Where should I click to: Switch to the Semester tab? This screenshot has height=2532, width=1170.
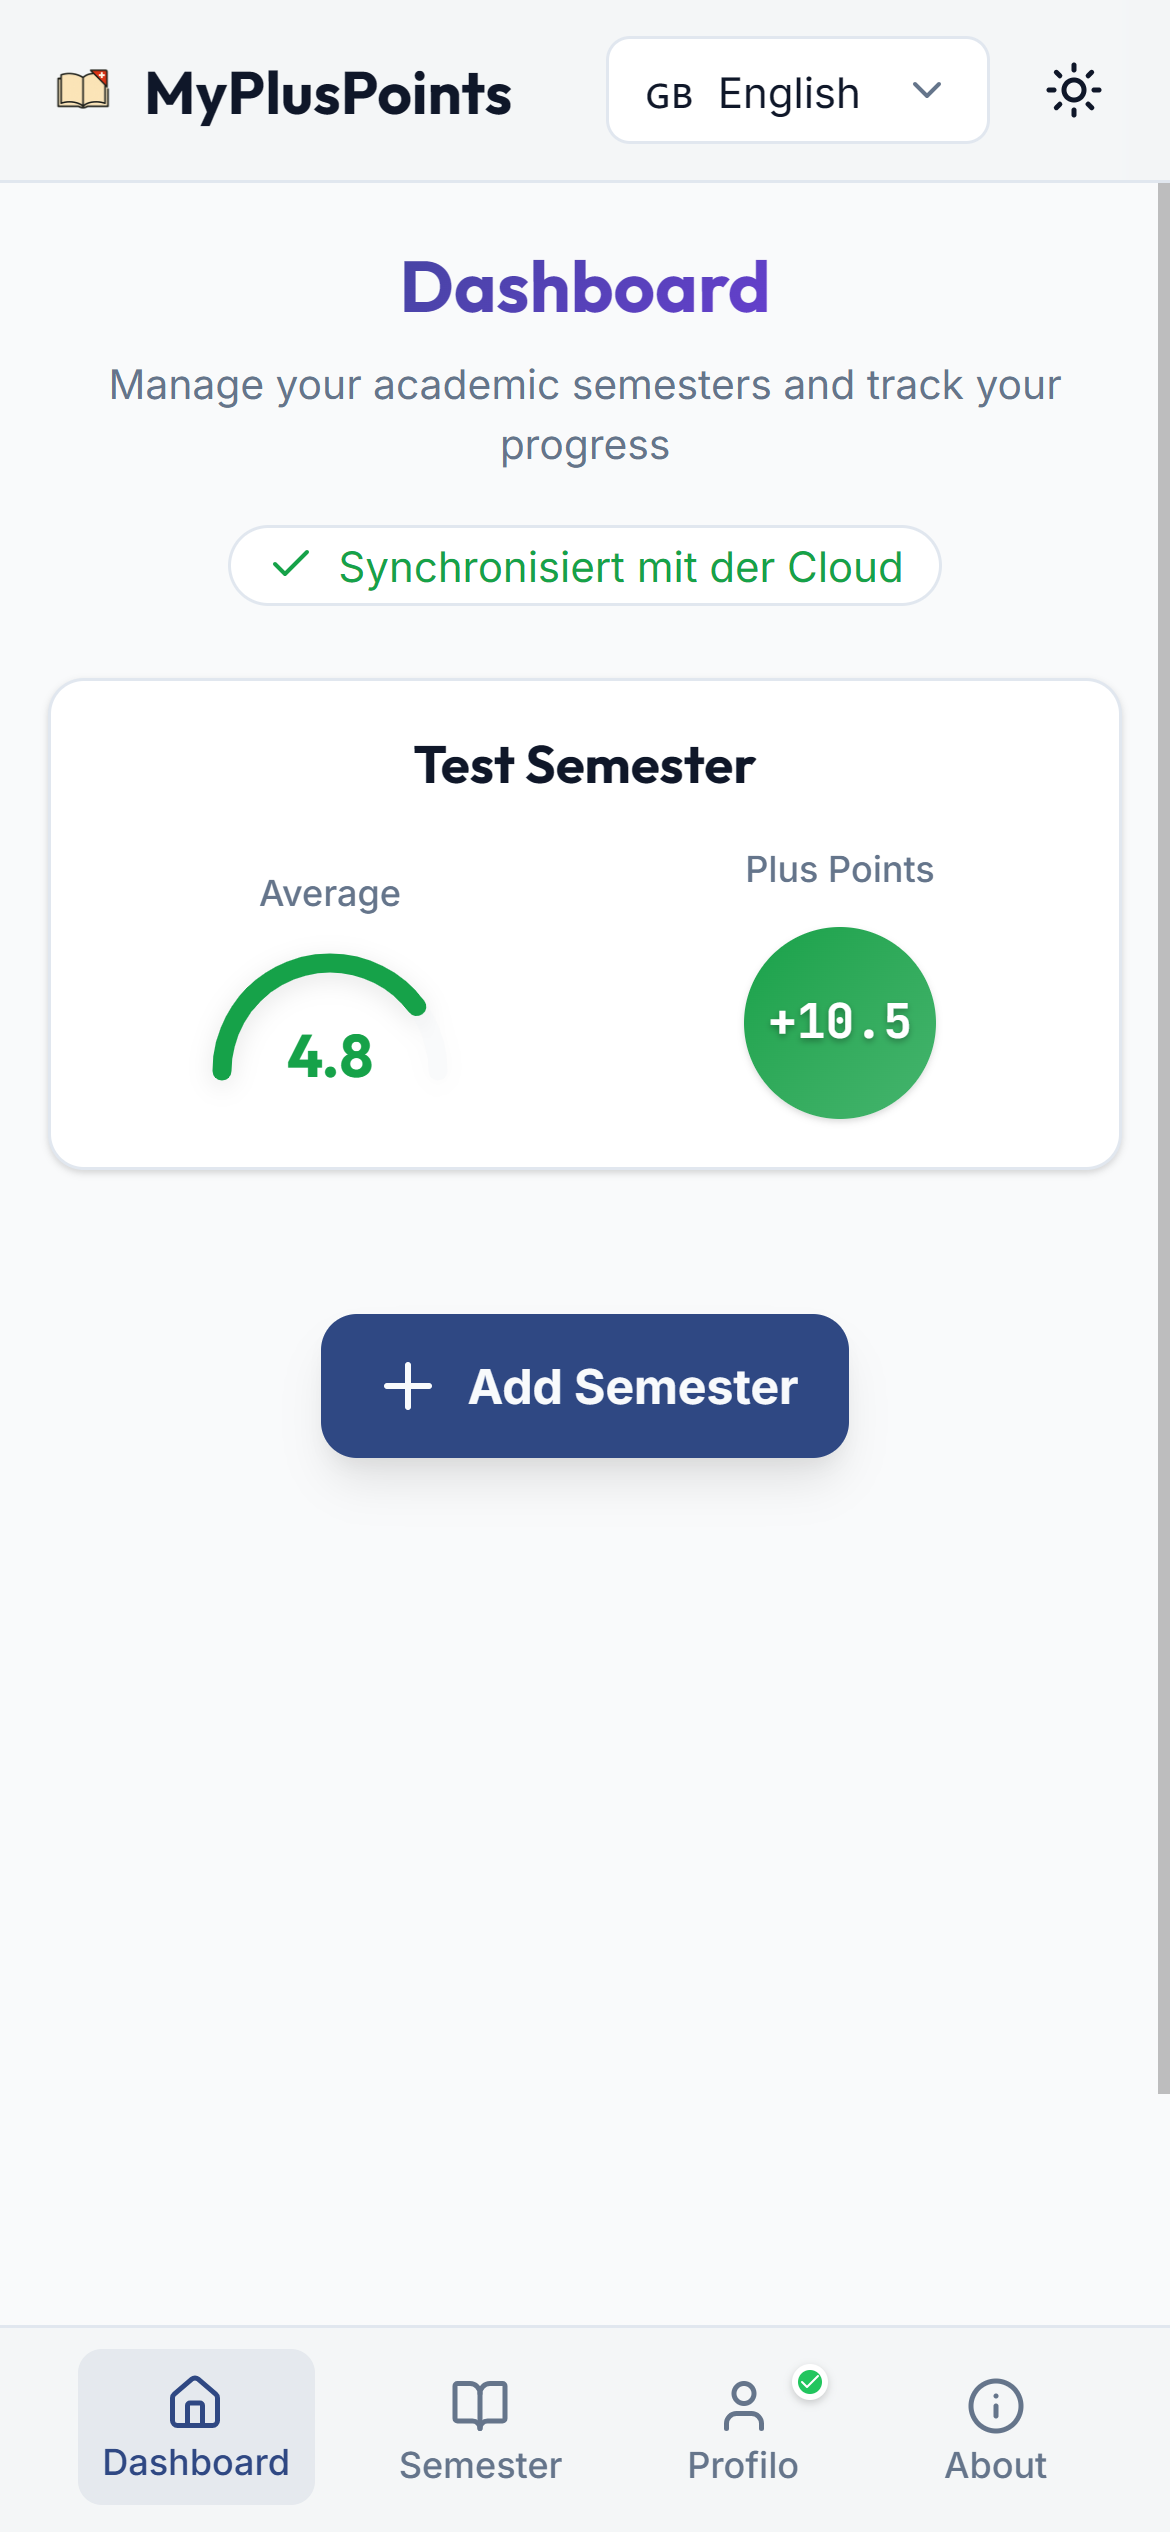(480, 2429)
